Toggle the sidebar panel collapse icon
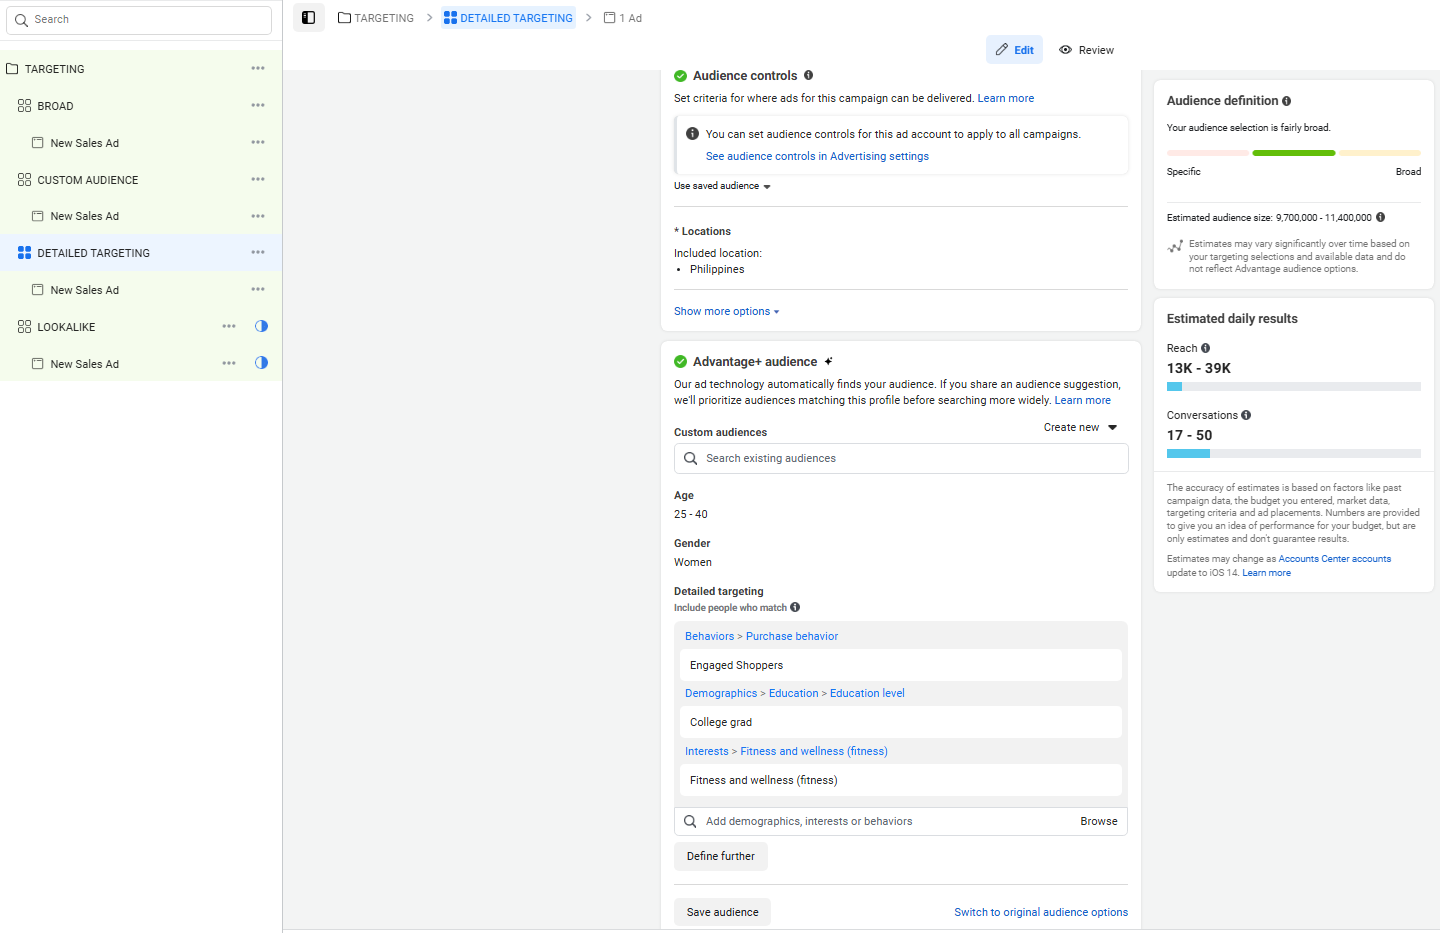The width and height of the screenshot is (1440, 933). tap(308, 18)
